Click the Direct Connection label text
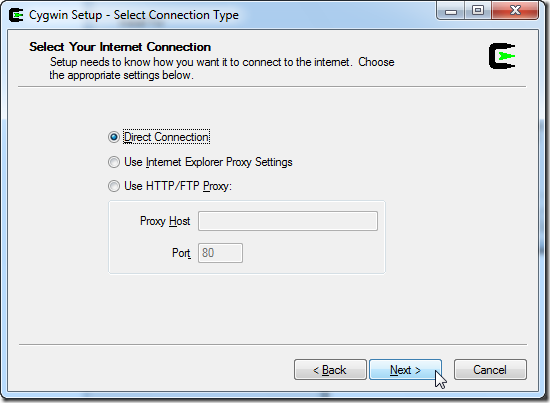The image size is (550, 403). [167, 137]
